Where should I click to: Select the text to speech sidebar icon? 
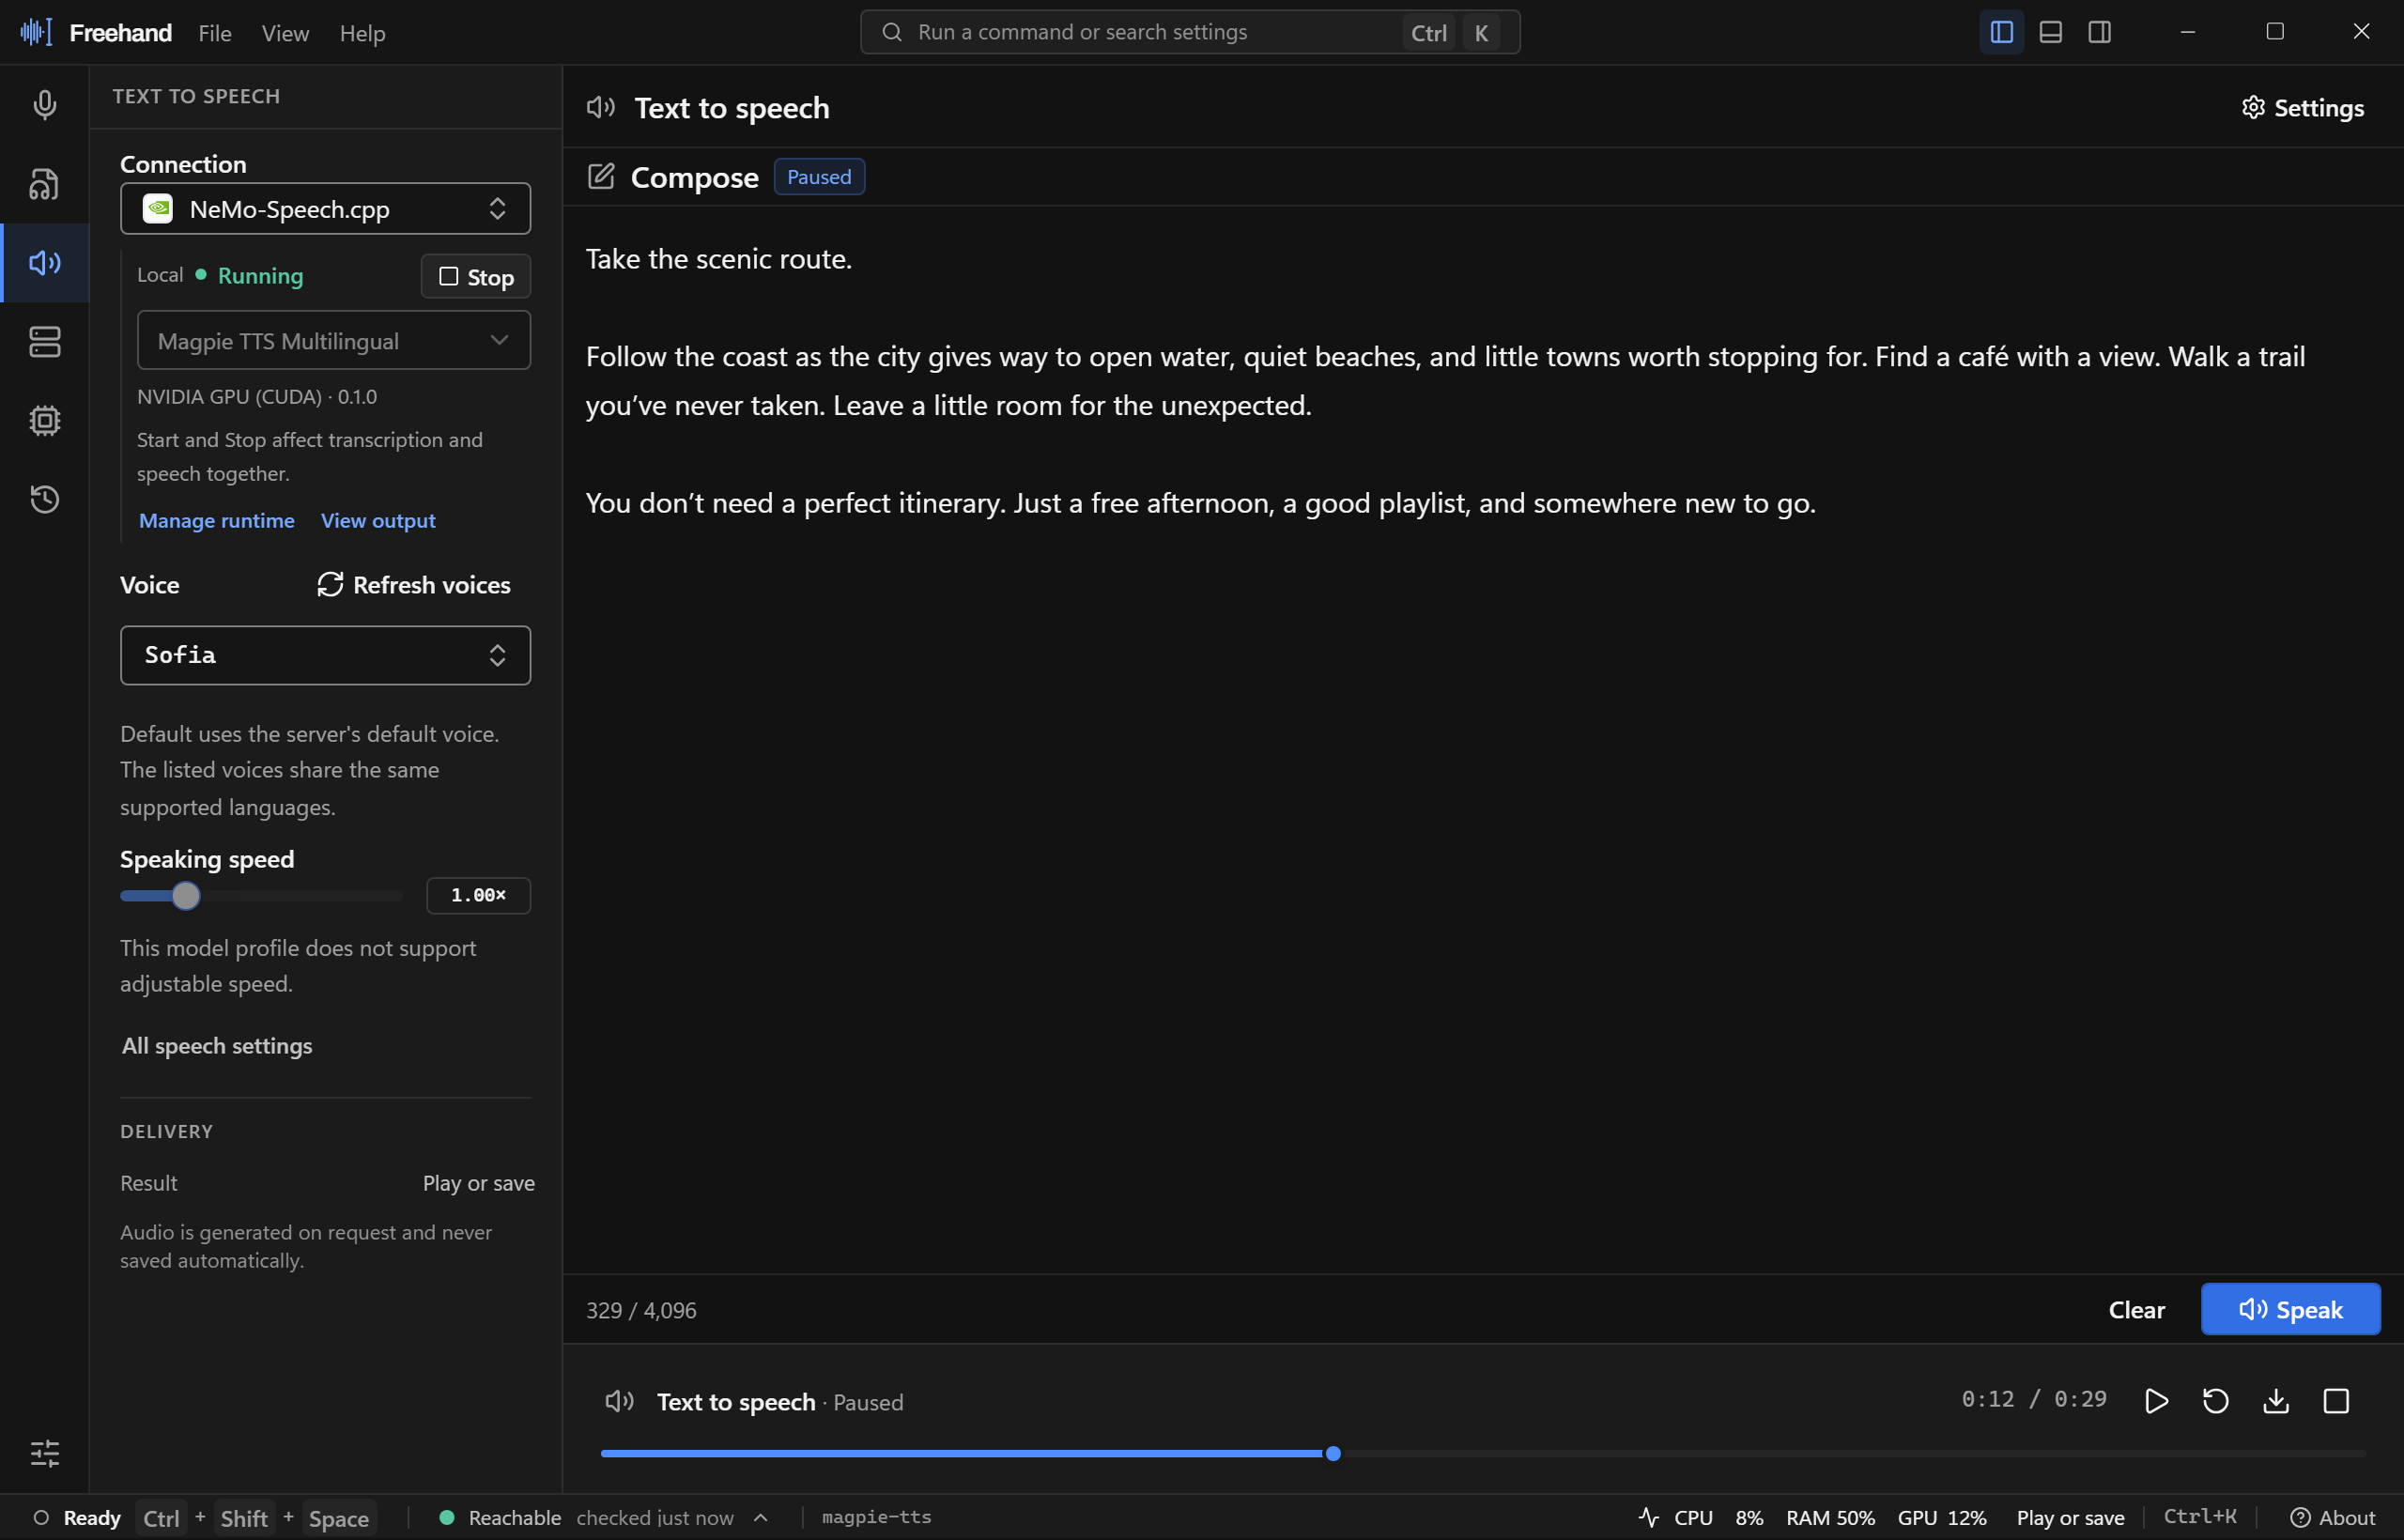tap(44, 263)
